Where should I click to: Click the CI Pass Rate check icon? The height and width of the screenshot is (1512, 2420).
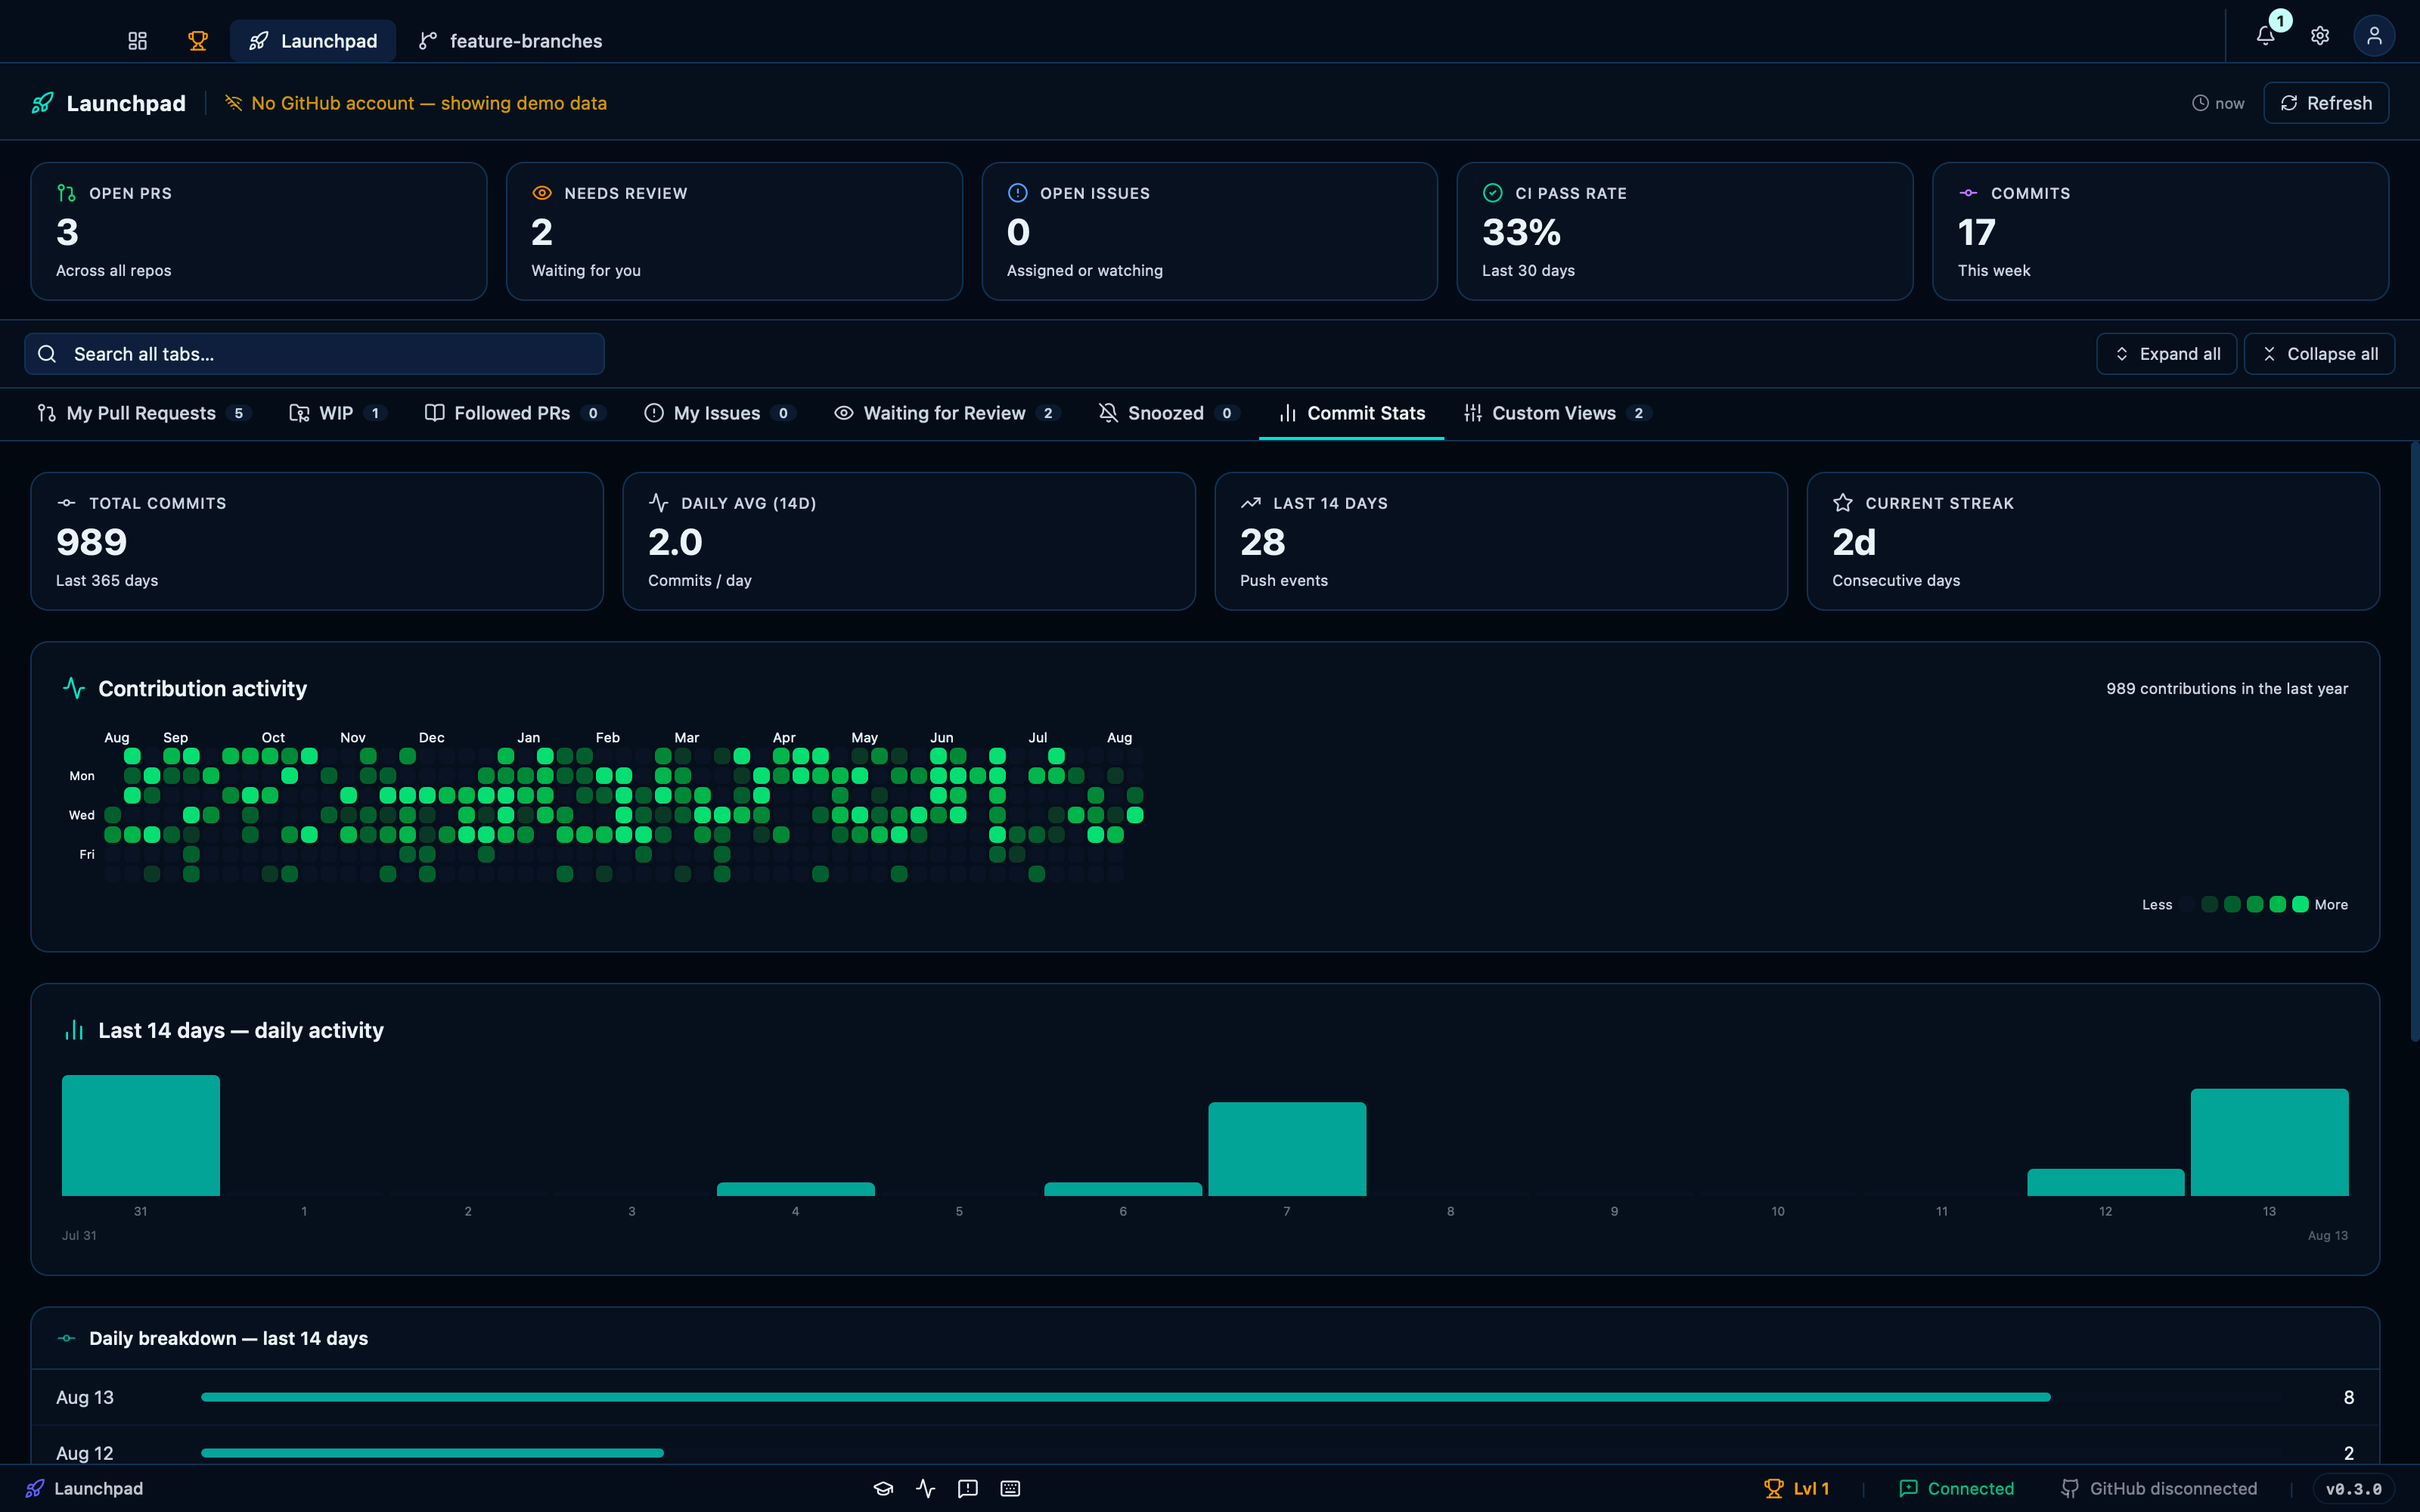coord(1493,193)
